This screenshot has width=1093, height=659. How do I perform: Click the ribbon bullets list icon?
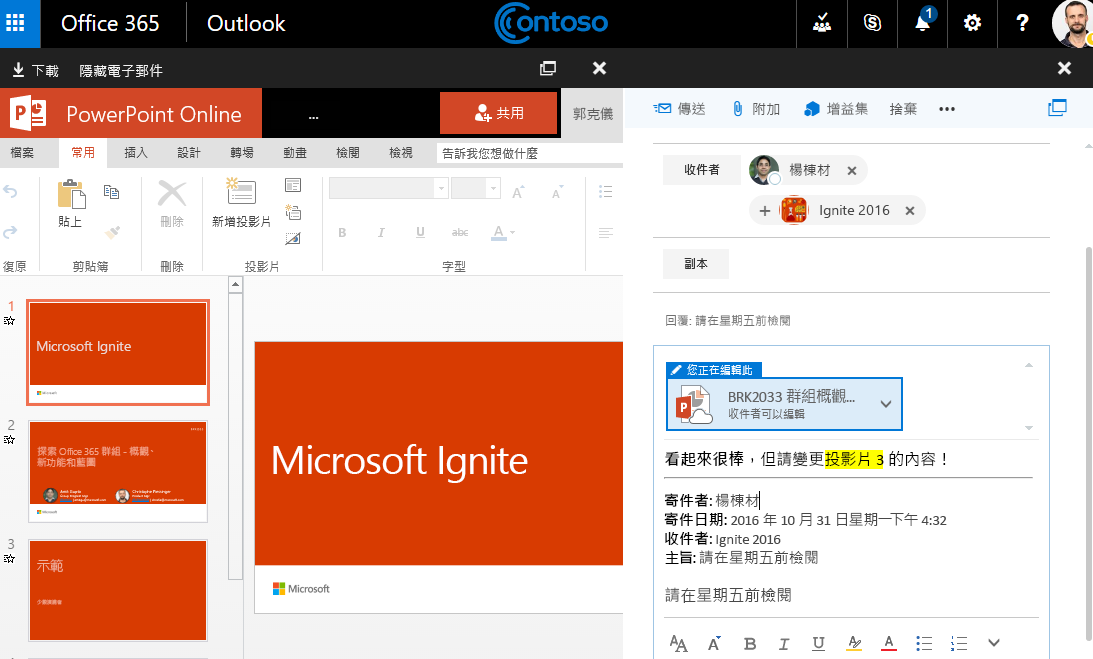click(606, 191)
